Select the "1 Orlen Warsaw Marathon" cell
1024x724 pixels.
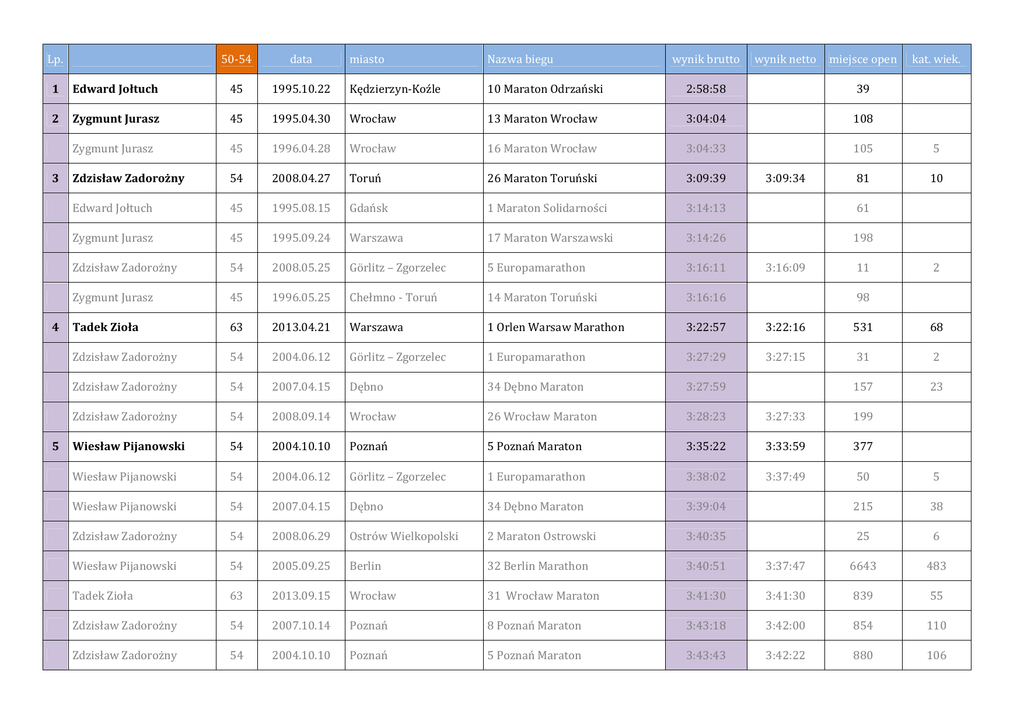[556, 327]
